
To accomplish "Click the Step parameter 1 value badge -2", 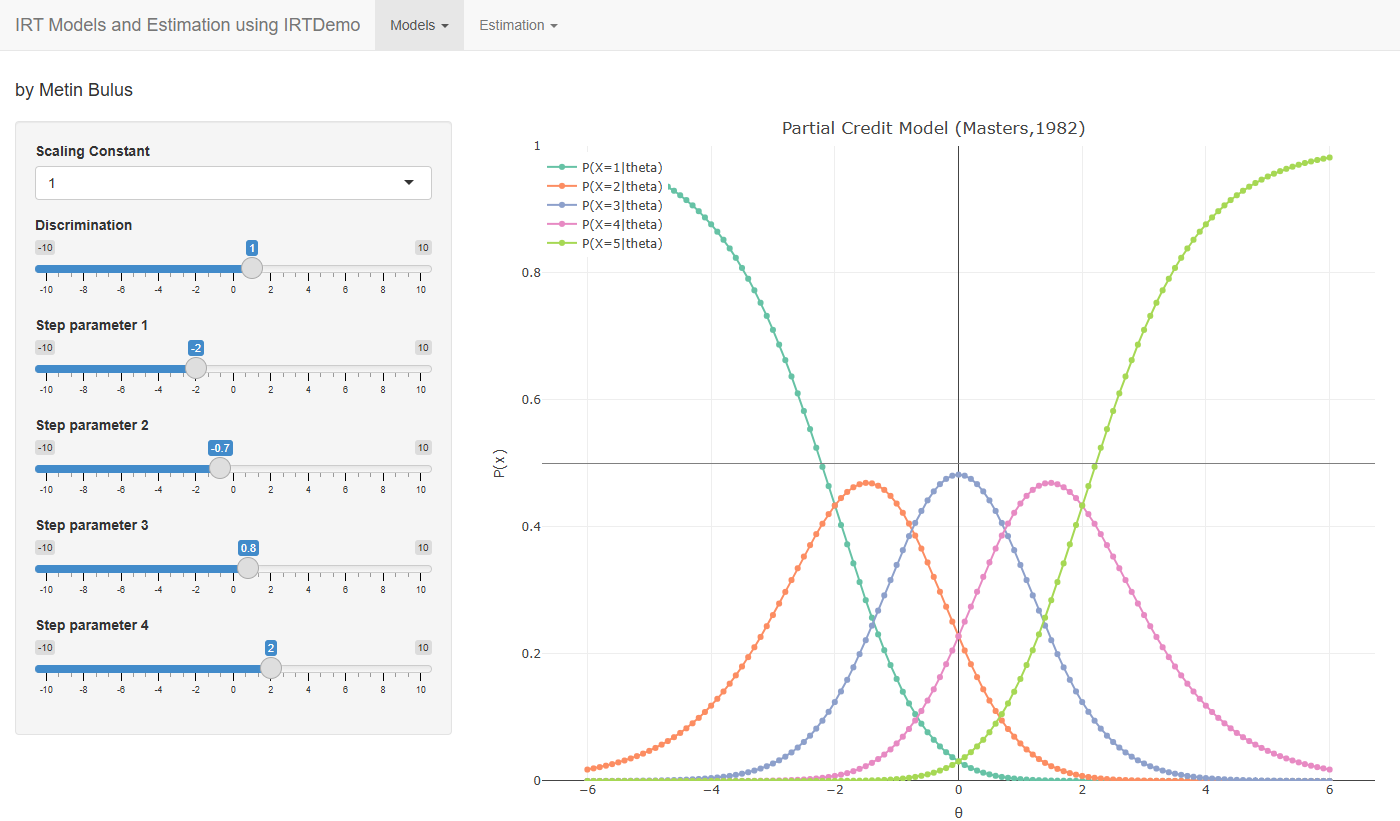I will coord(196,348).
